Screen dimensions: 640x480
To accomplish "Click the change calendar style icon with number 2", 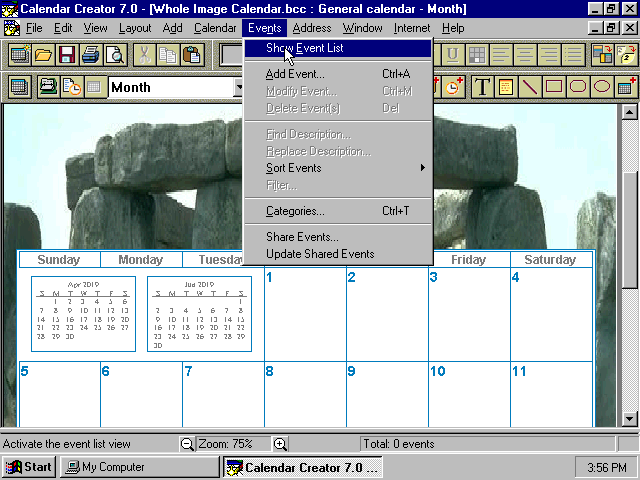I will 626,54.
